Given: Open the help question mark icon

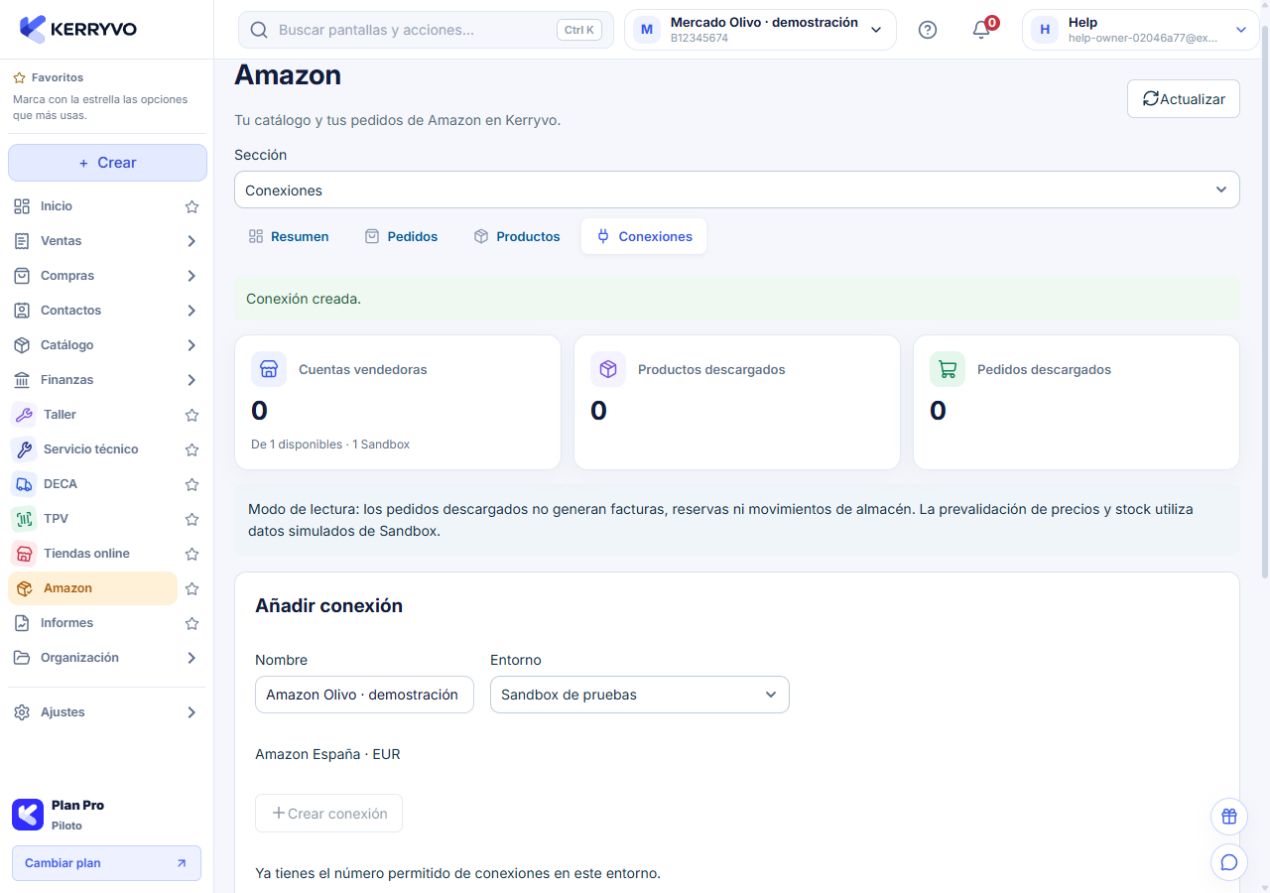Looking at the screenshot, I should coord(927,30).
